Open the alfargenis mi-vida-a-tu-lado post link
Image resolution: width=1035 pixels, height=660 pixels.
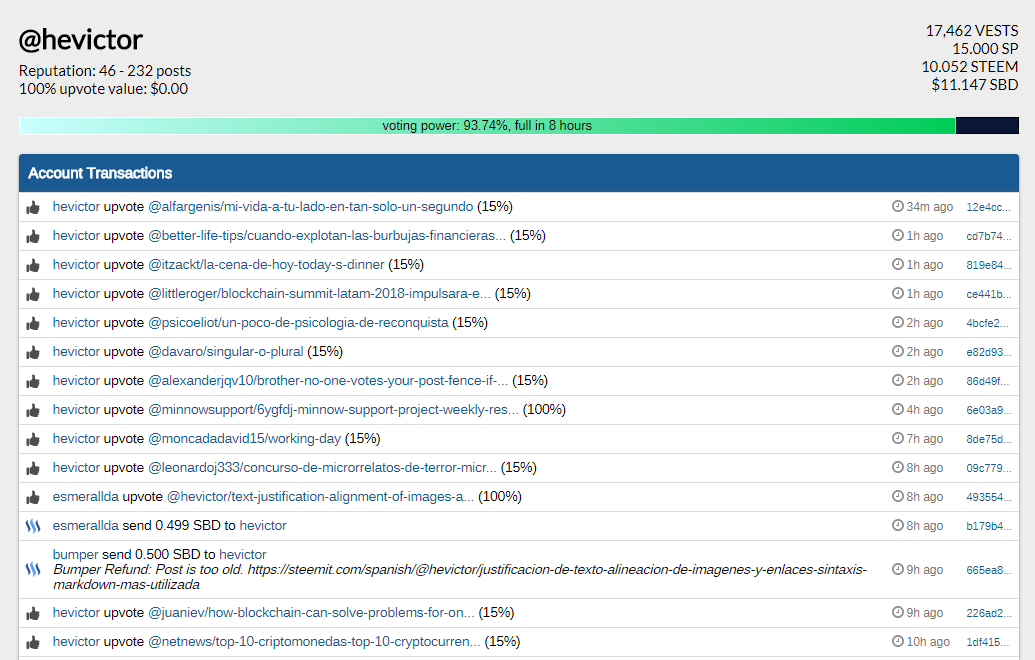[x=310, y=207]
